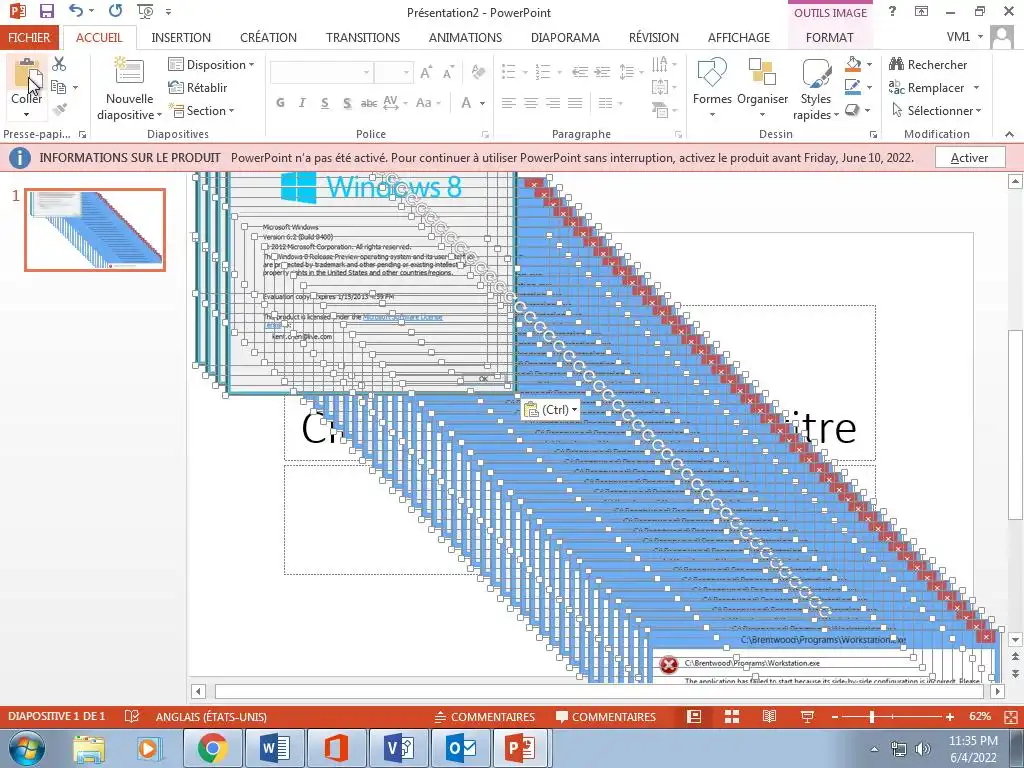Click the zoom out minus button
The width and height of the screenshot is (1024, 768).
click(x=835, y=716)
